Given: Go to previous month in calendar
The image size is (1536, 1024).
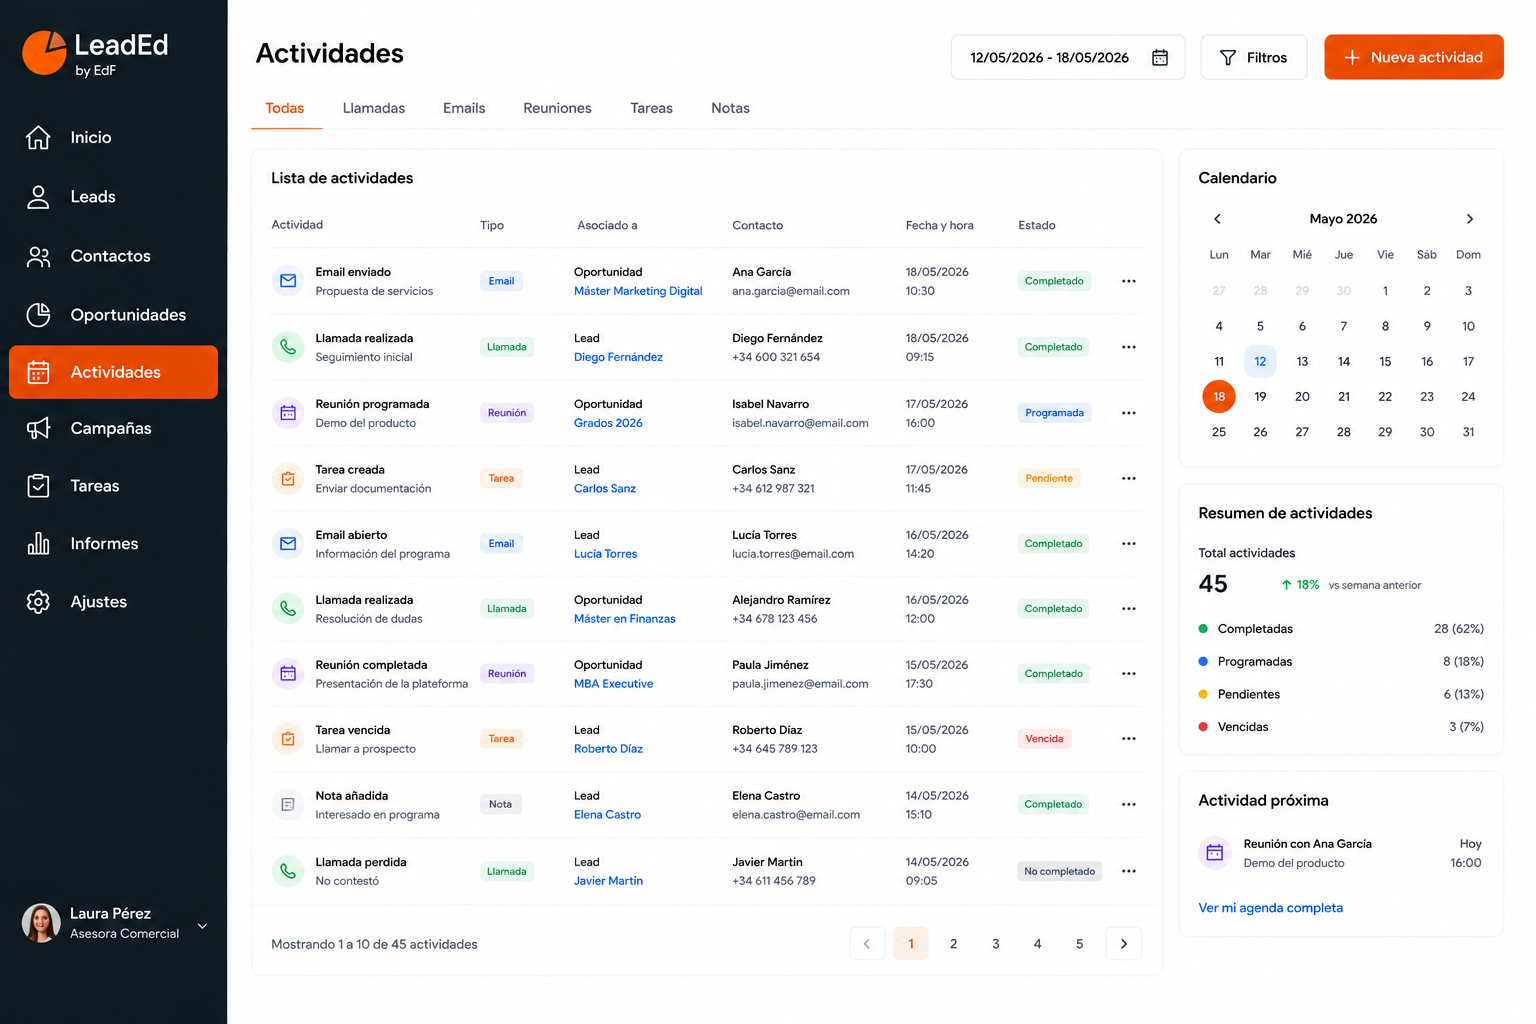Looking at the screenshot, I should (x=1217, y=219).
